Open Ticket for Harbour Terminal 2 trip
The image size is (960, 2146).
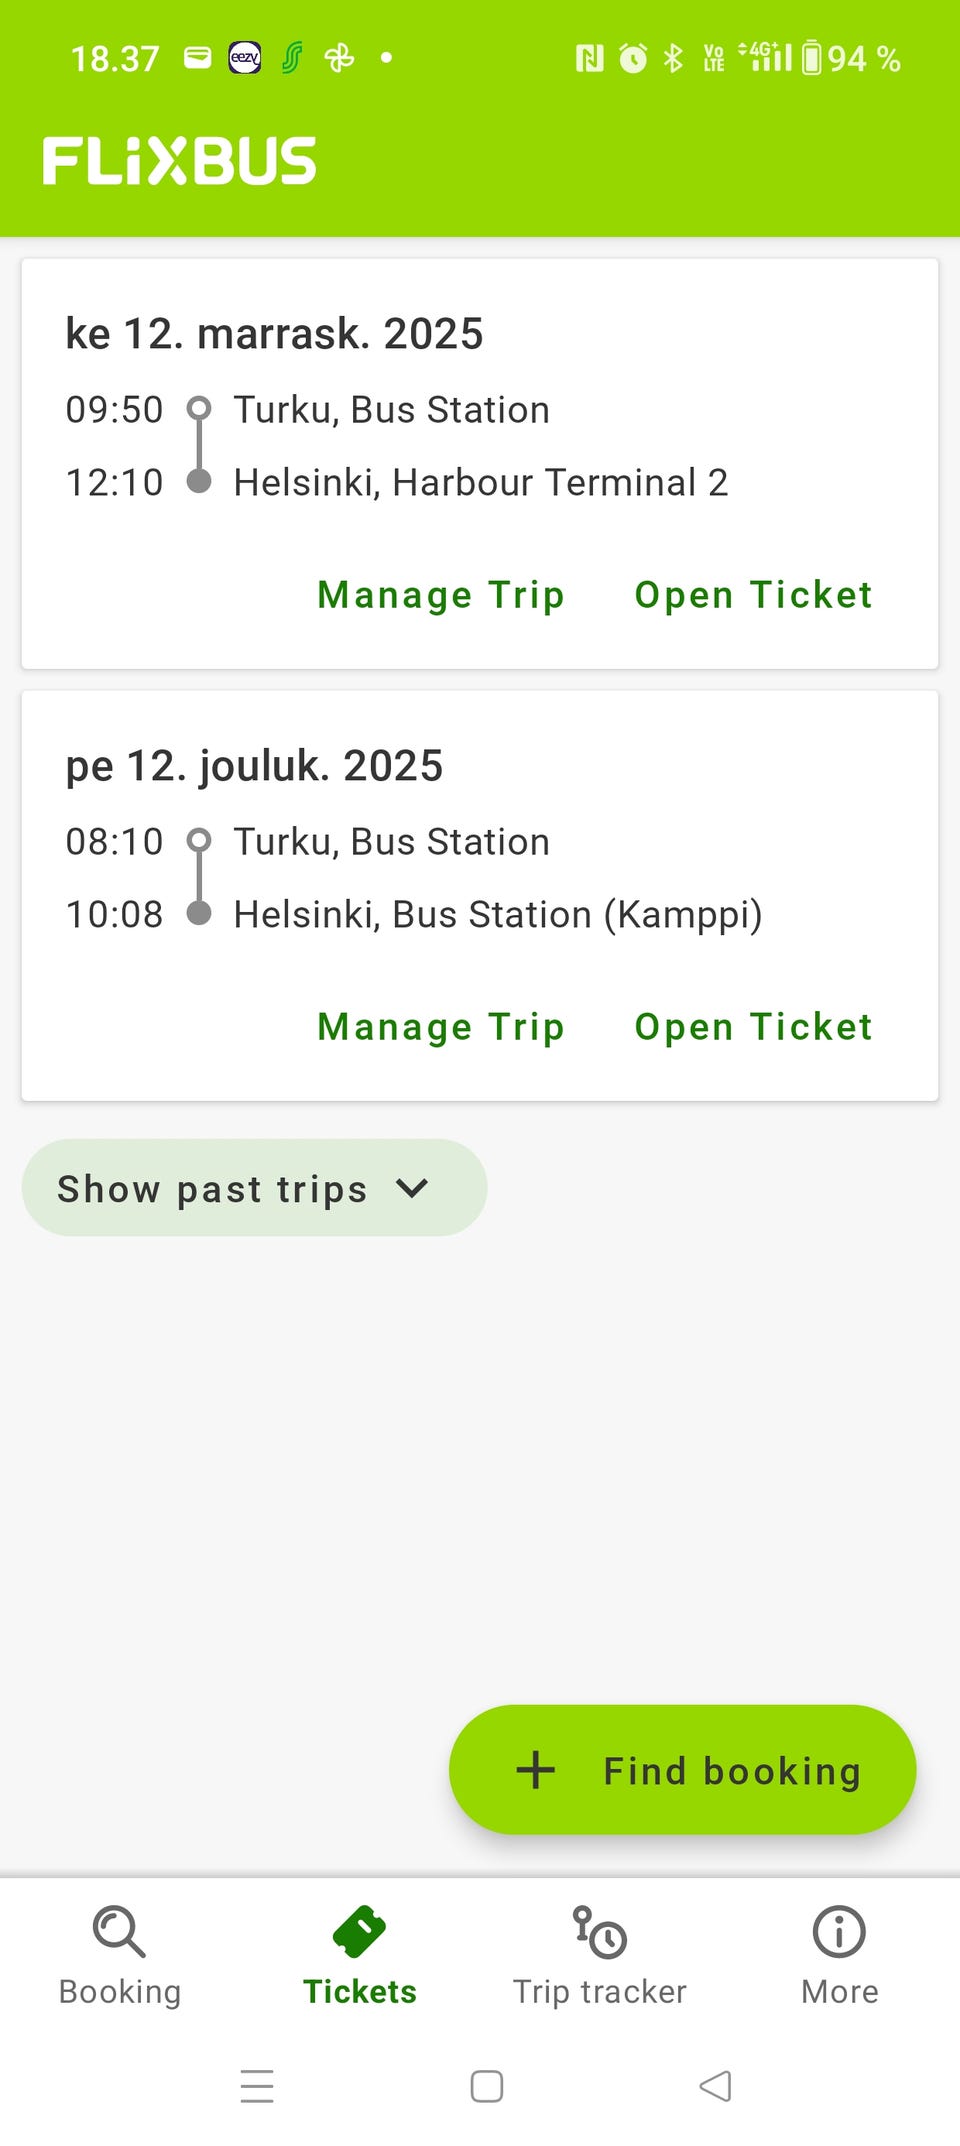[754, 595]
